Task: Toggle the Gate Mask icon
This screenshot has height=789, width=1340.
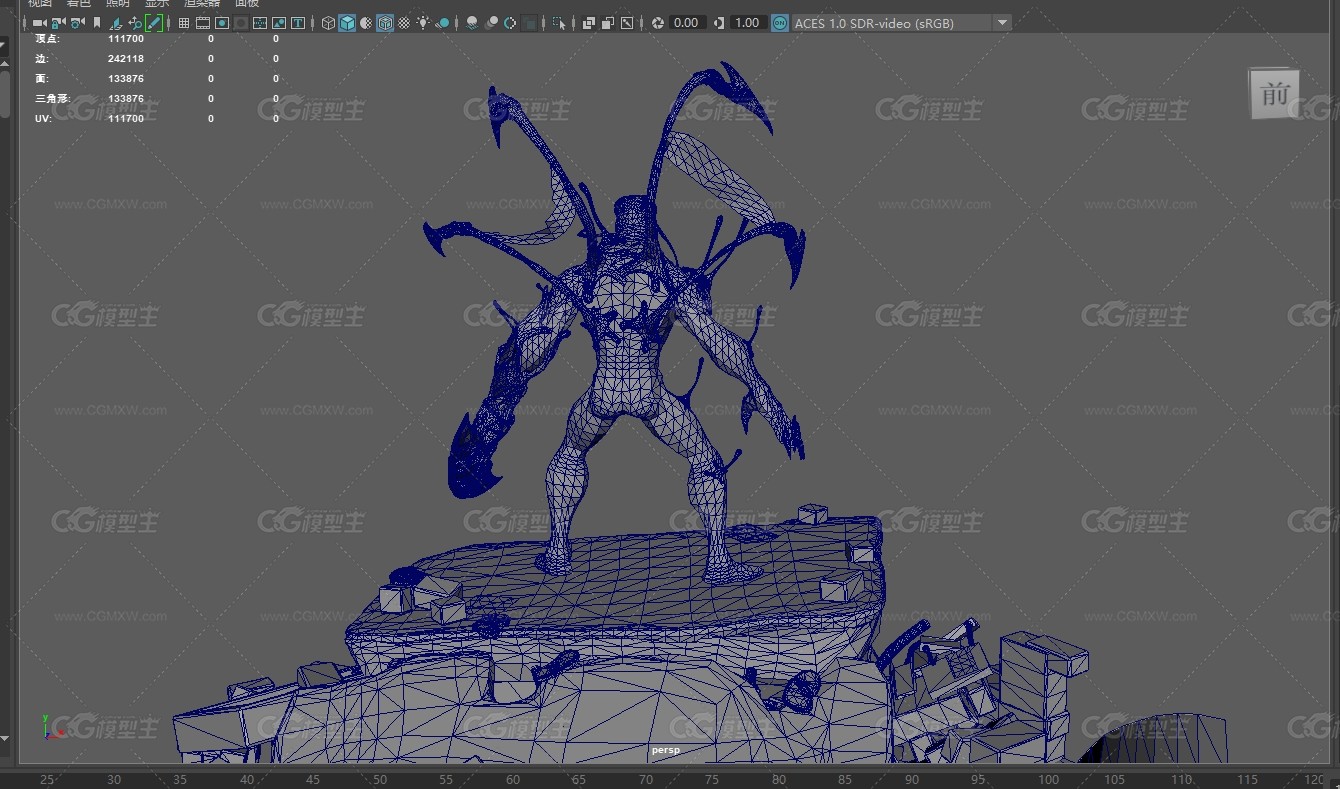Action: pyautogui.click(x=241, y=23)
